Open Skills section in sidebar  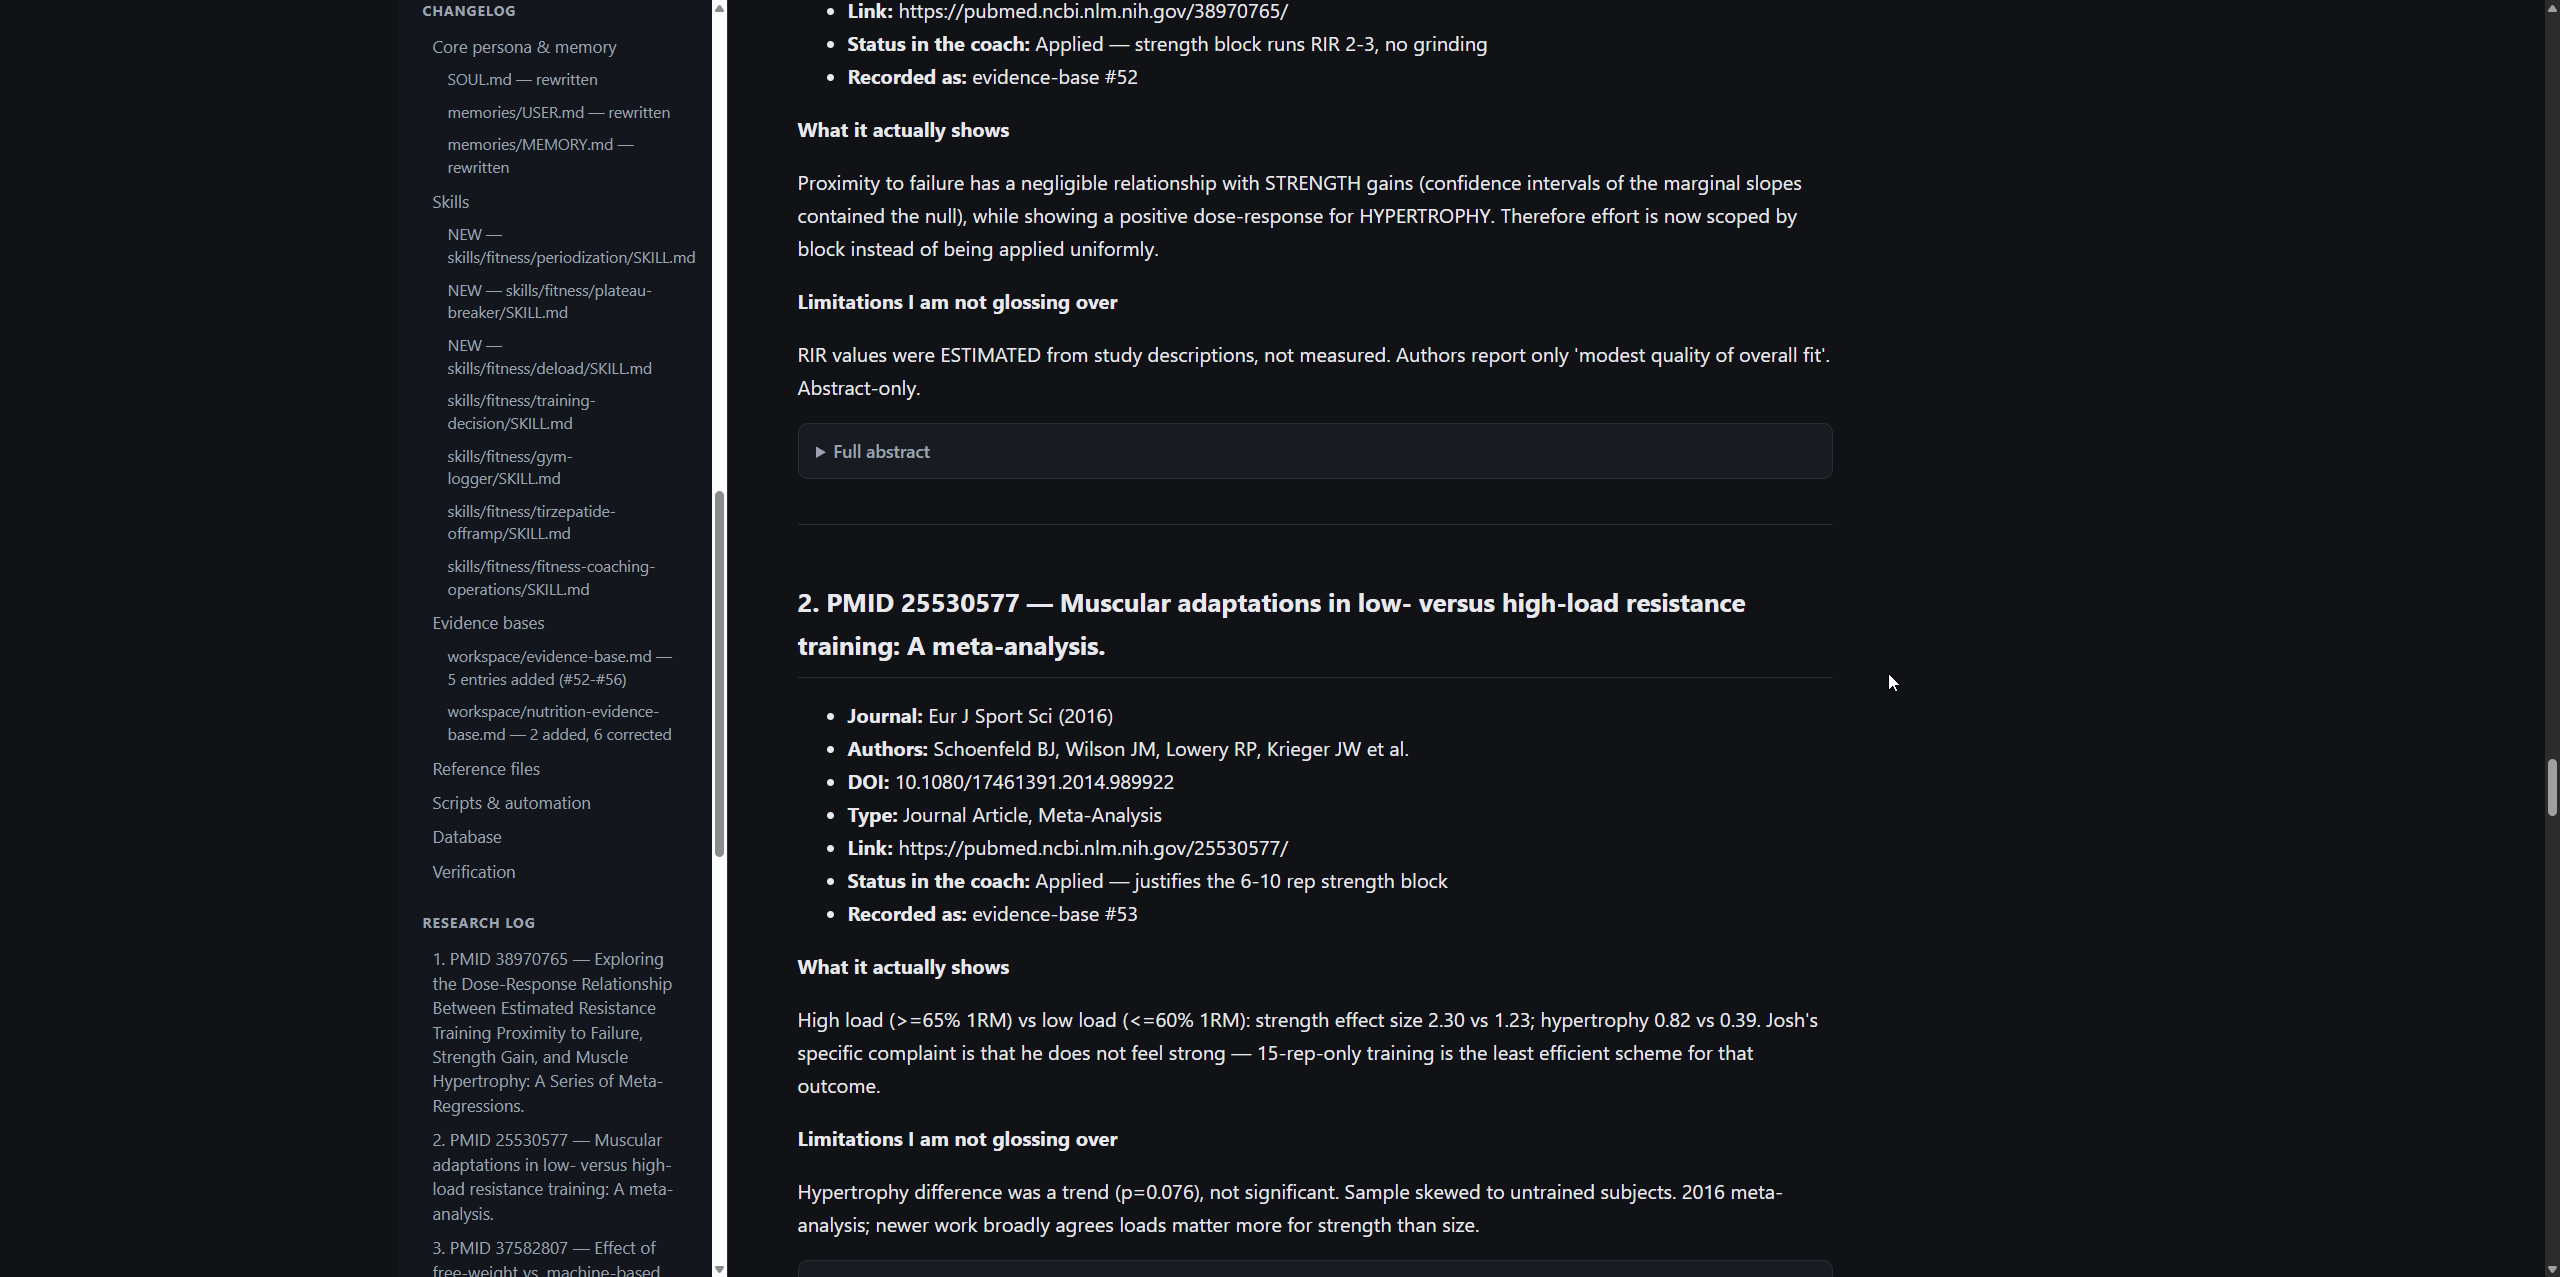tap(450, 202)
